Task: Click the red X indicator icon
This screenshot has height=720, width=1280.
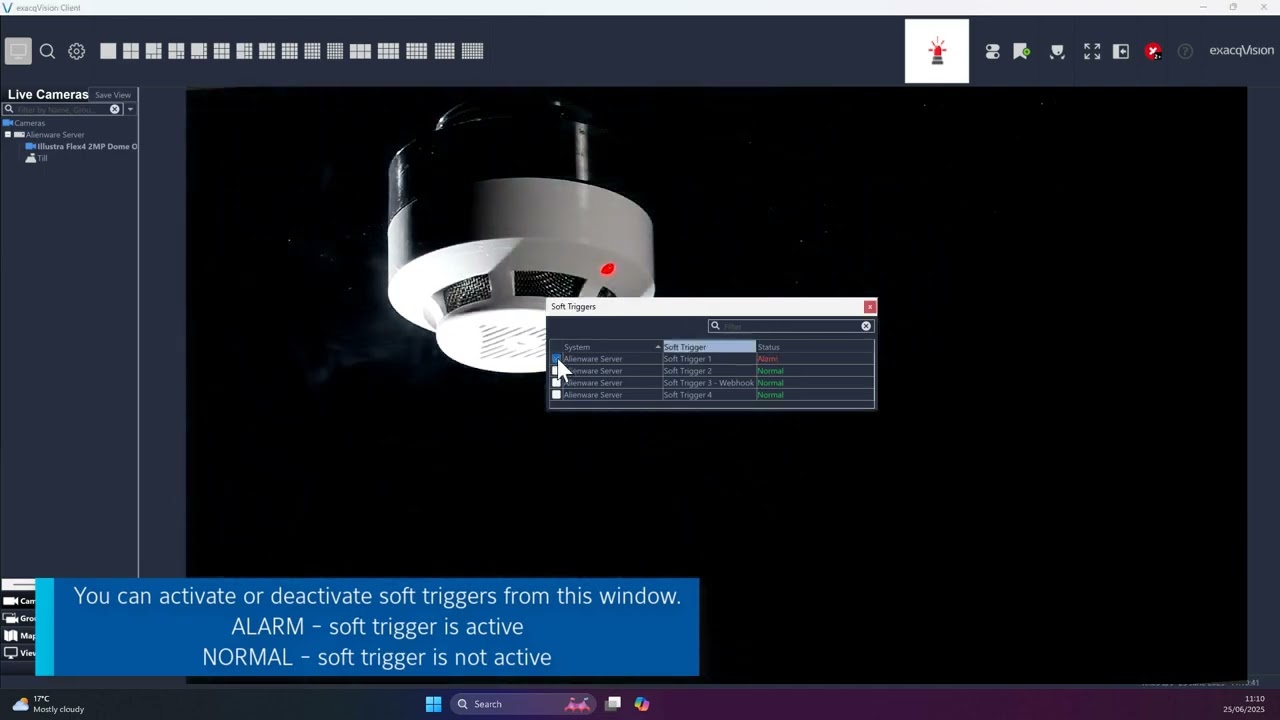Action: tap(1153, 51)
